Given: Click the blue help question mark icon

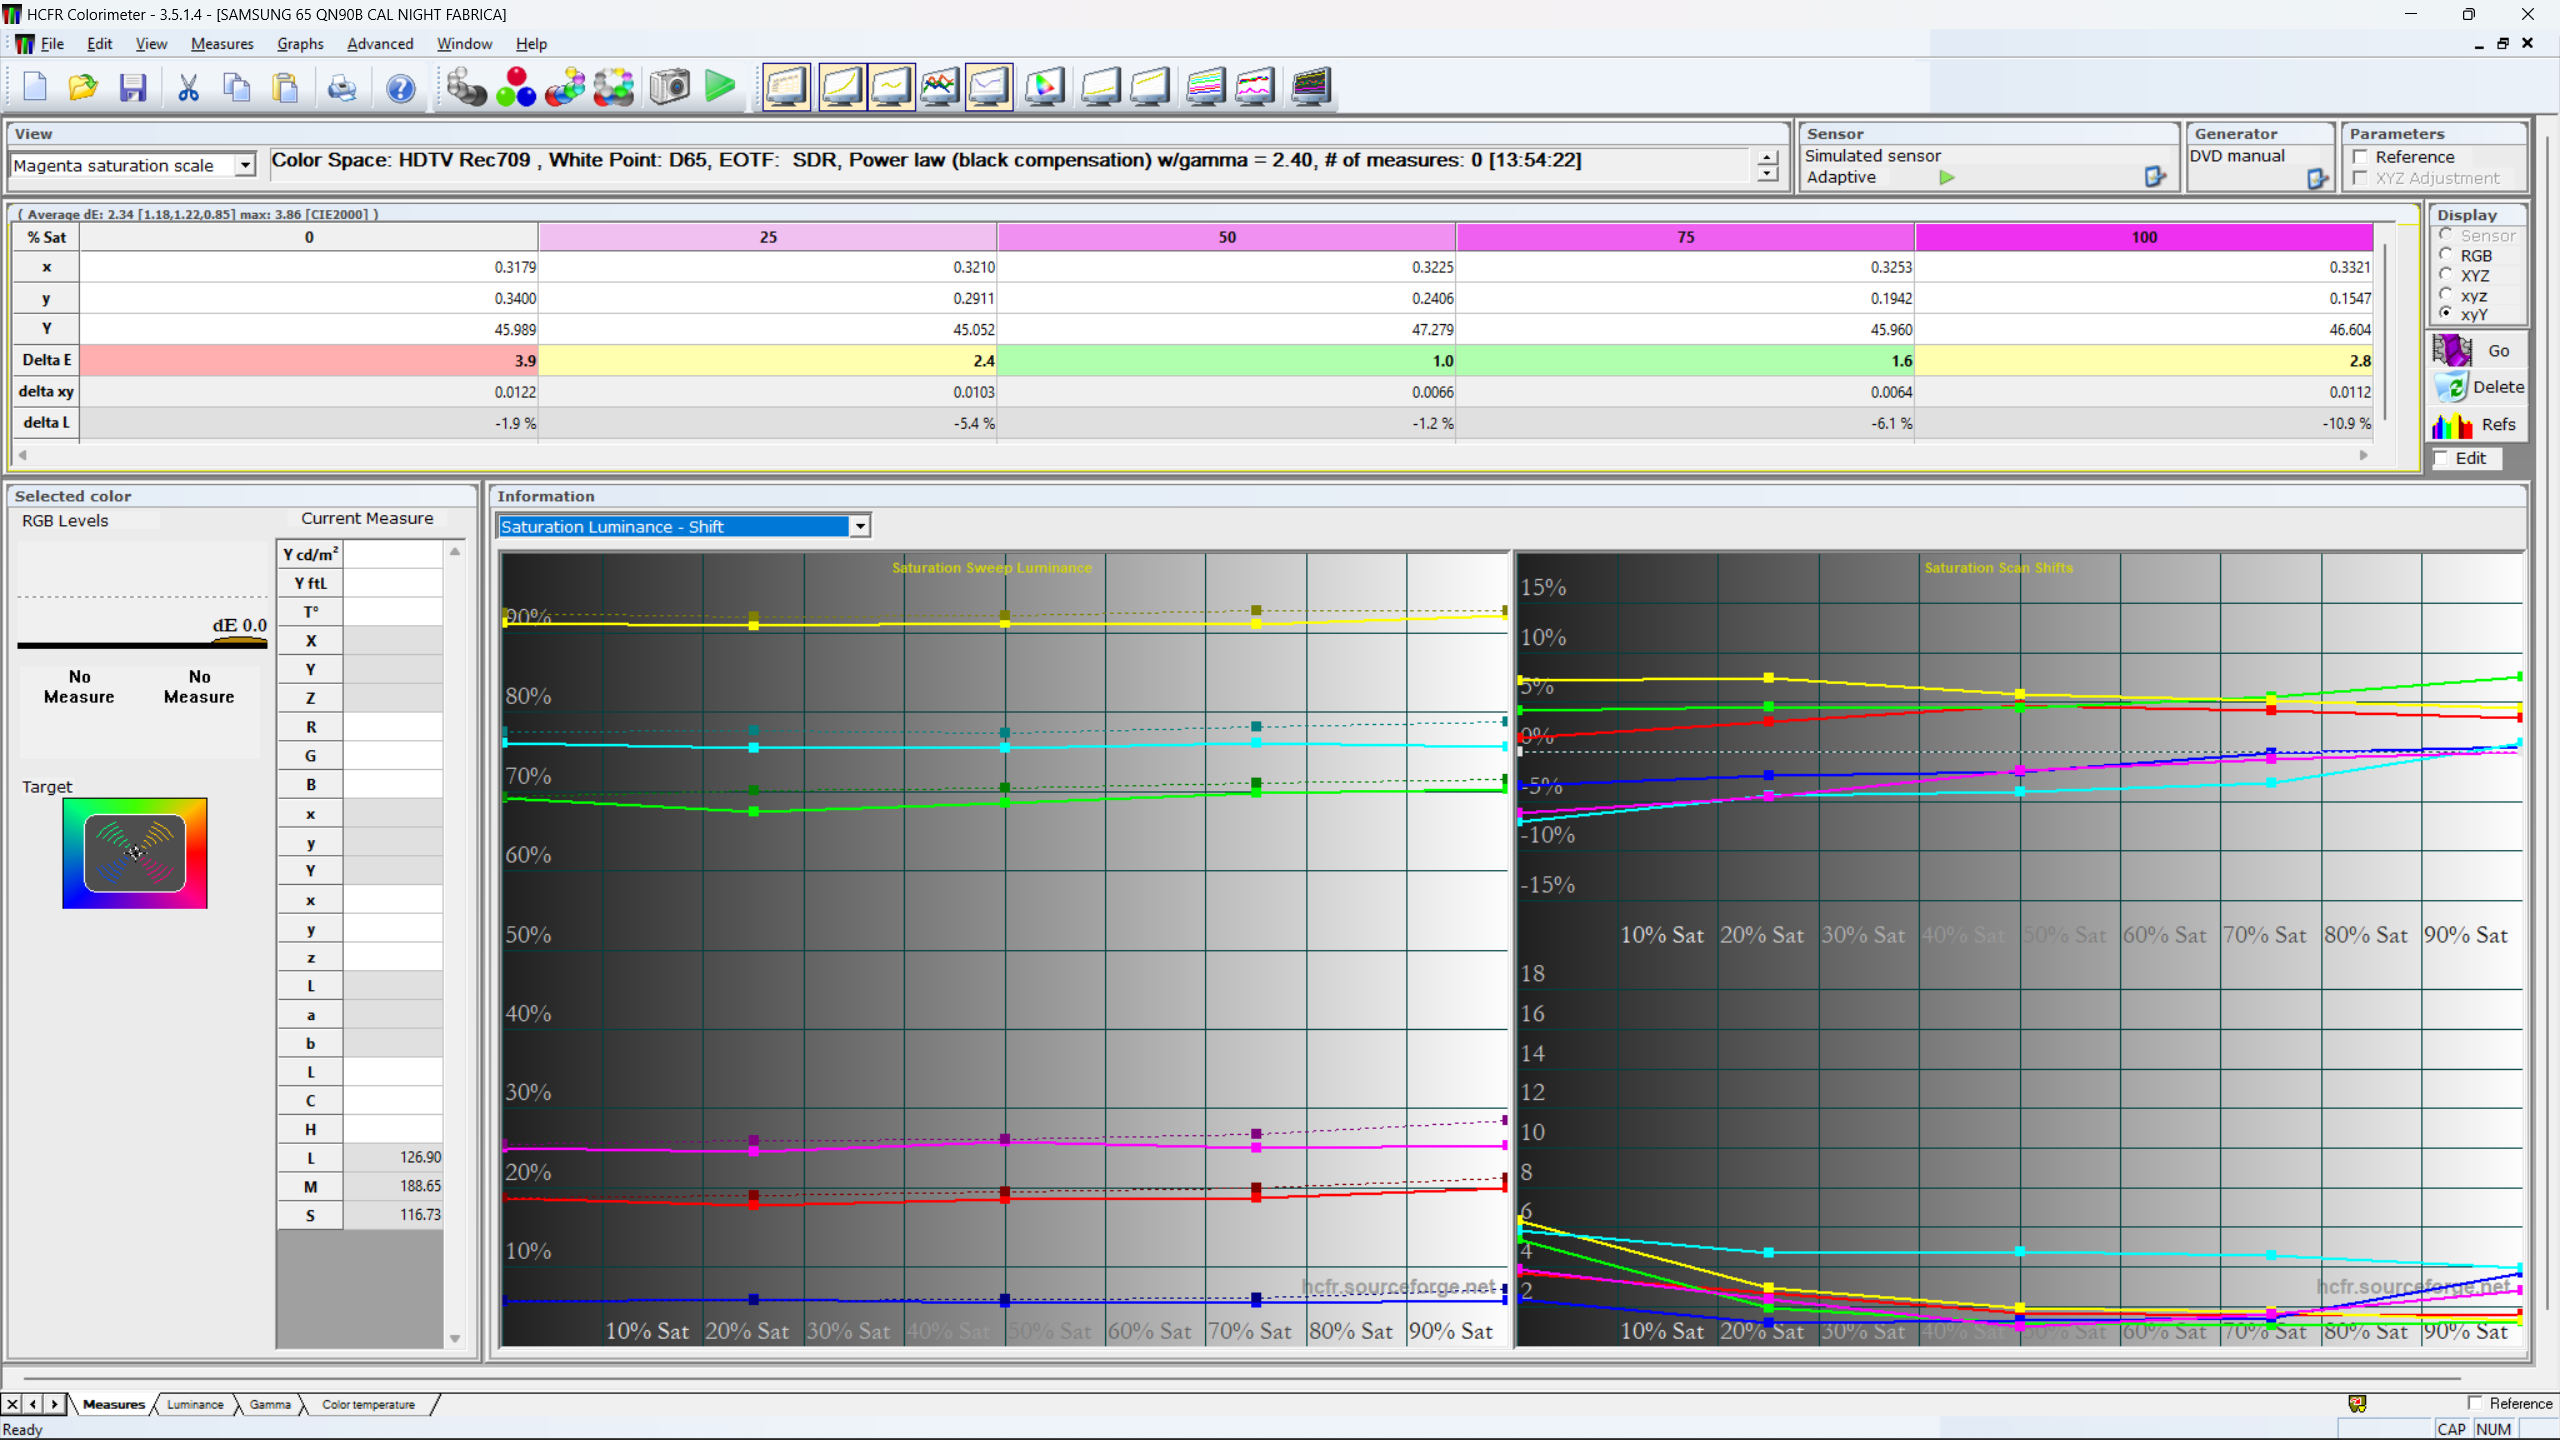Looking at the screenshot, I should (400, 87).
